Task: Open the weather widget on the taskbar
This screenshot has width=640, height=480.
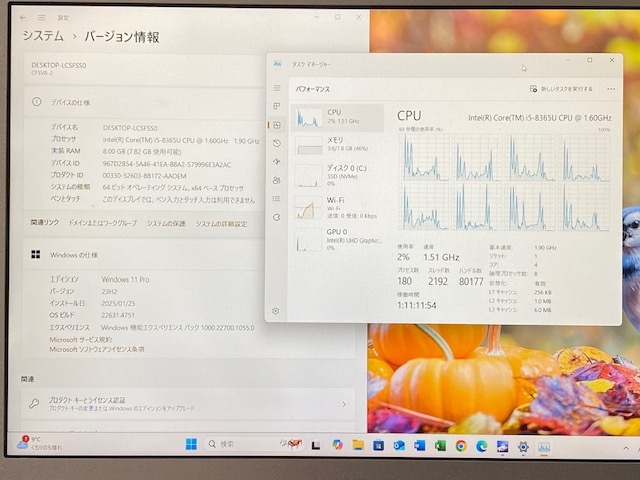Action: [x=39, y=443]
